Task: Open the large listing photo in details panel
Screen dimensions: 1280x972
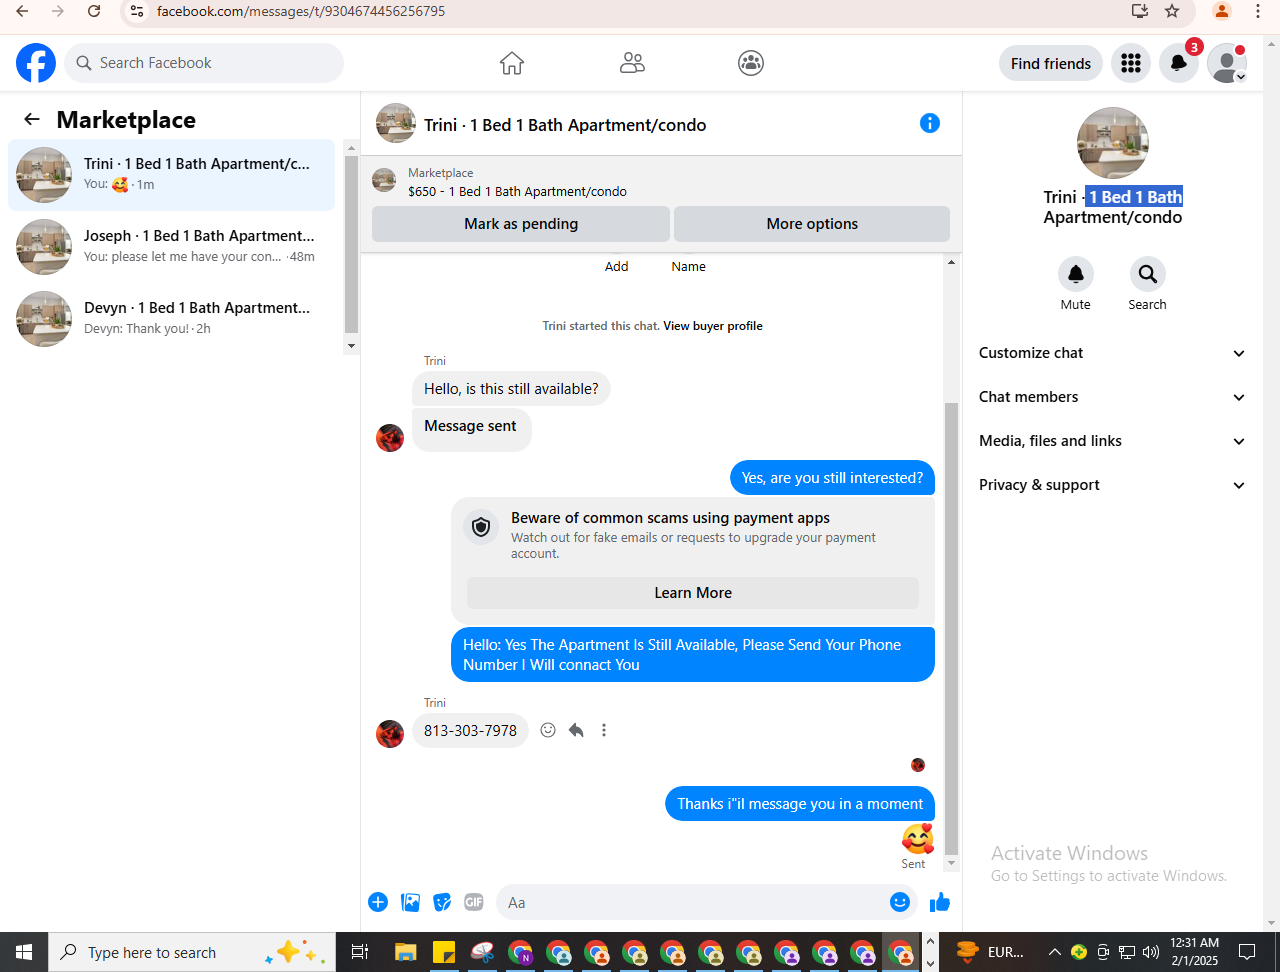Action: (1113, 143)
